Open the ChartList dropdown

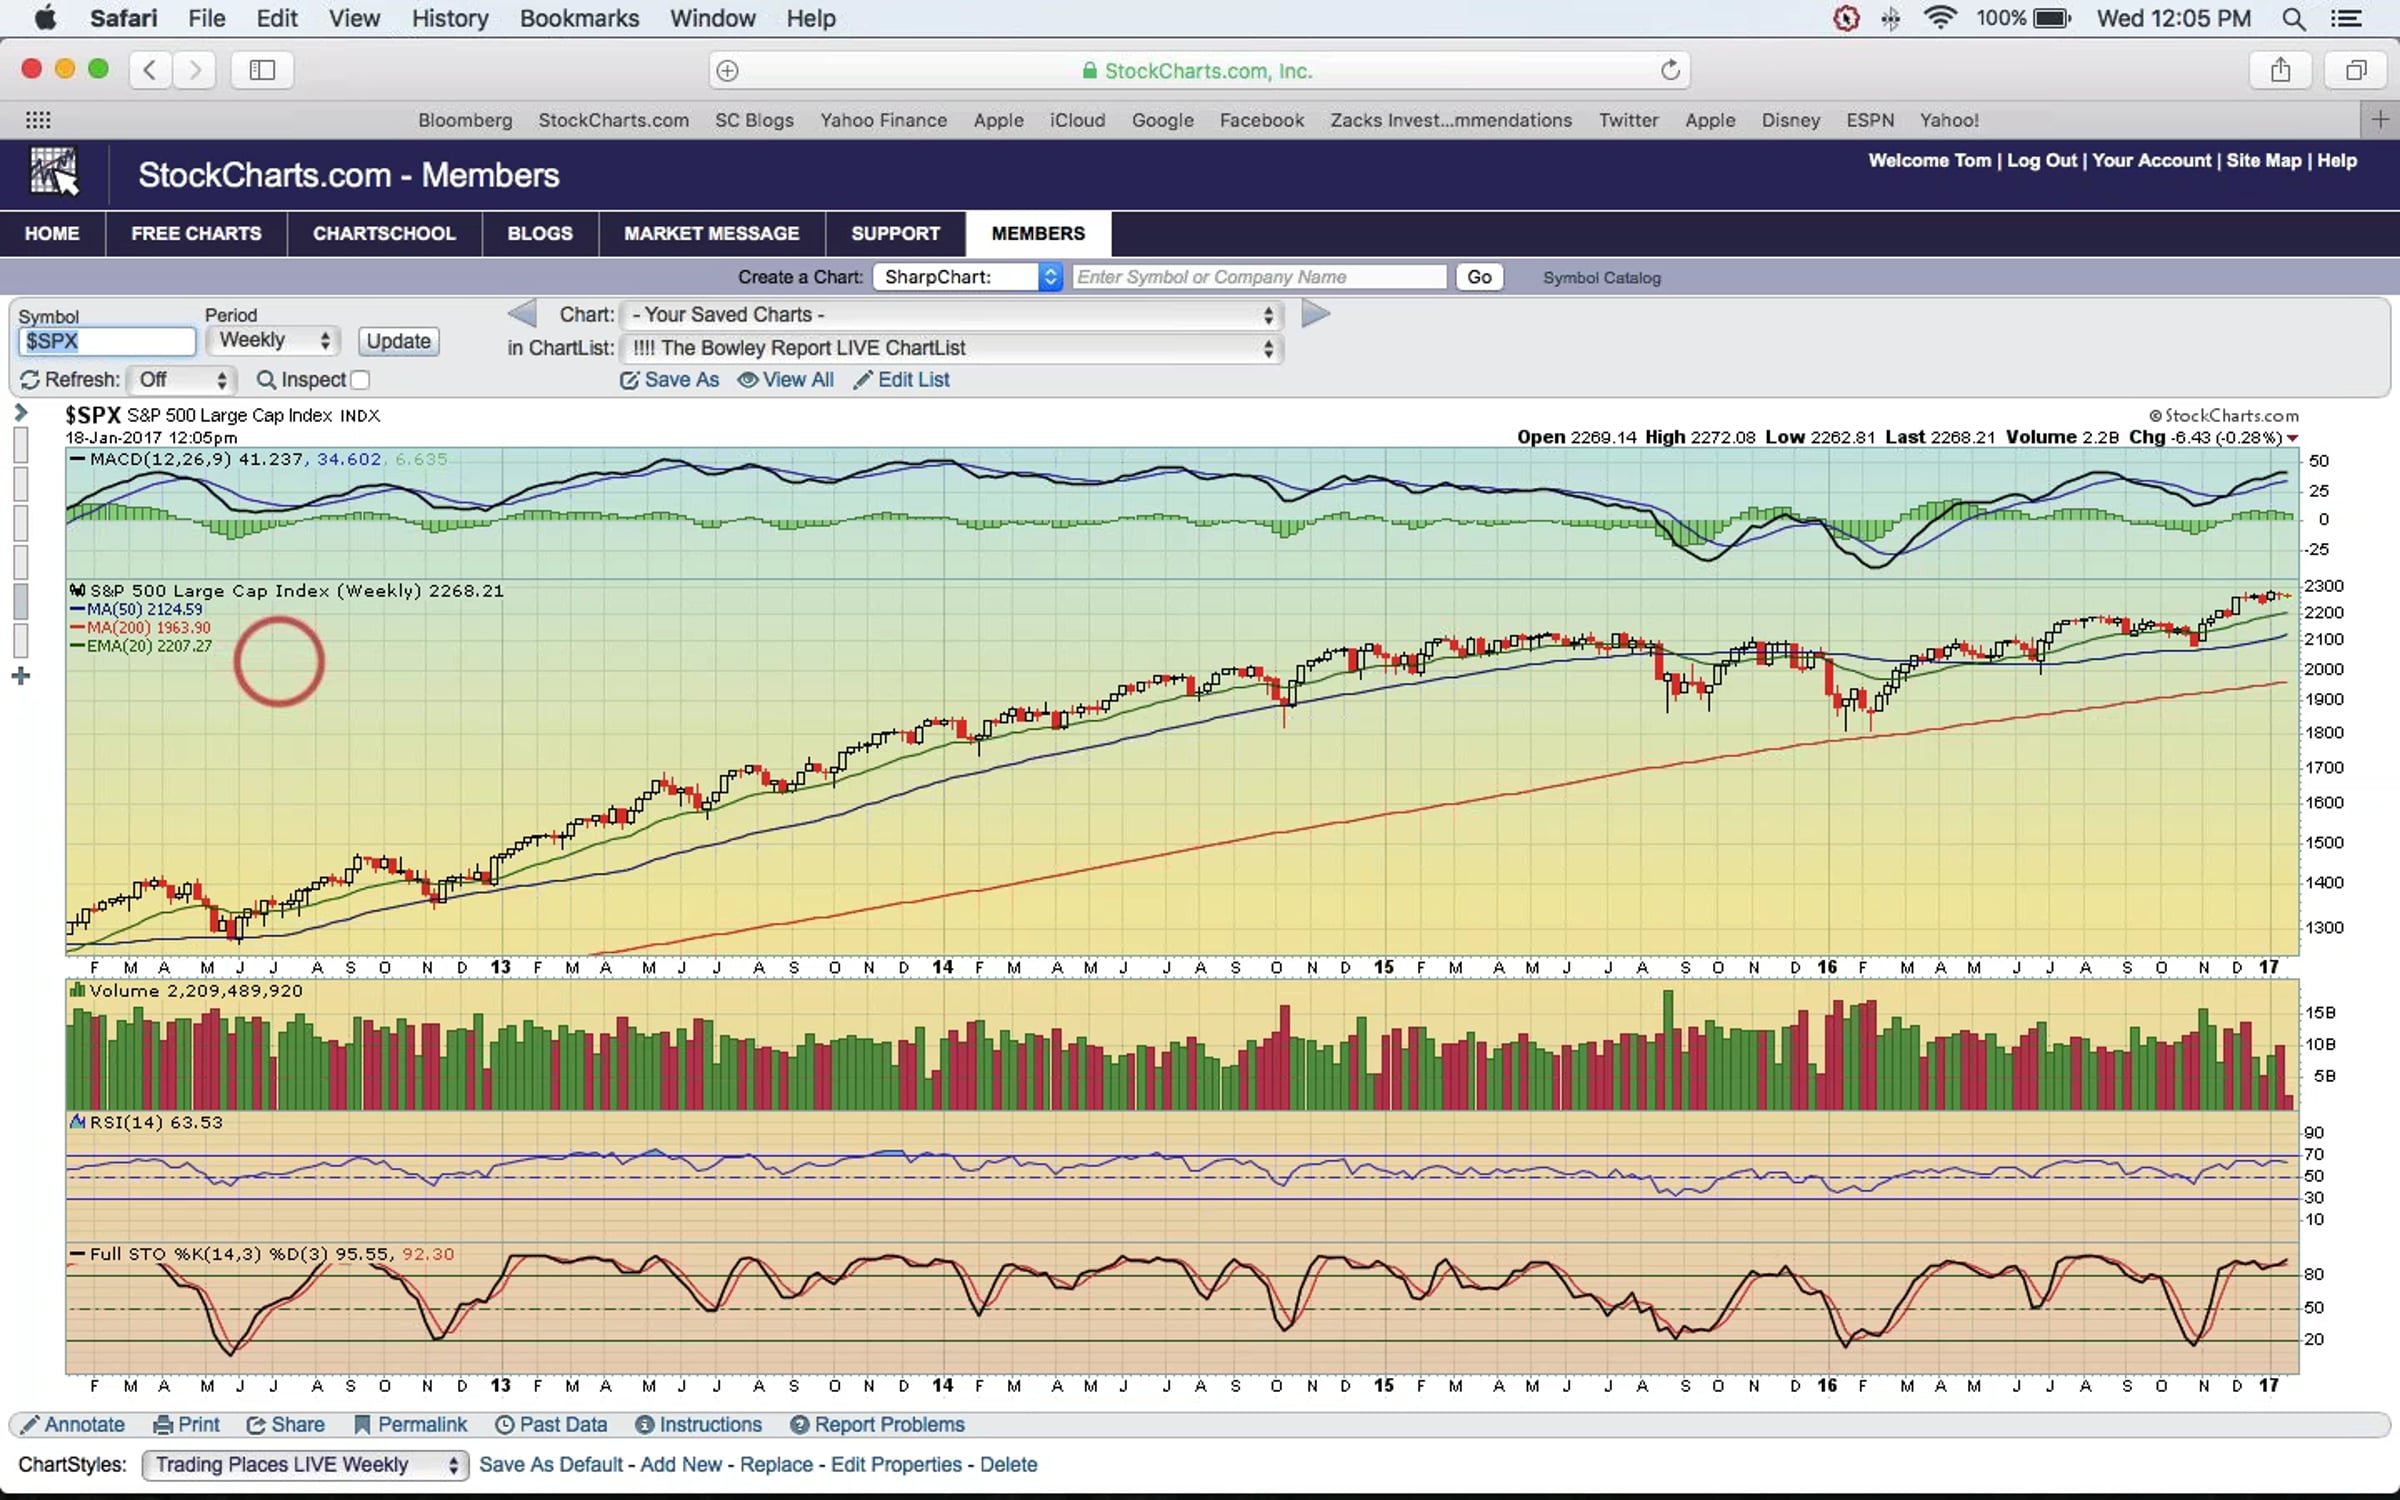951,348
